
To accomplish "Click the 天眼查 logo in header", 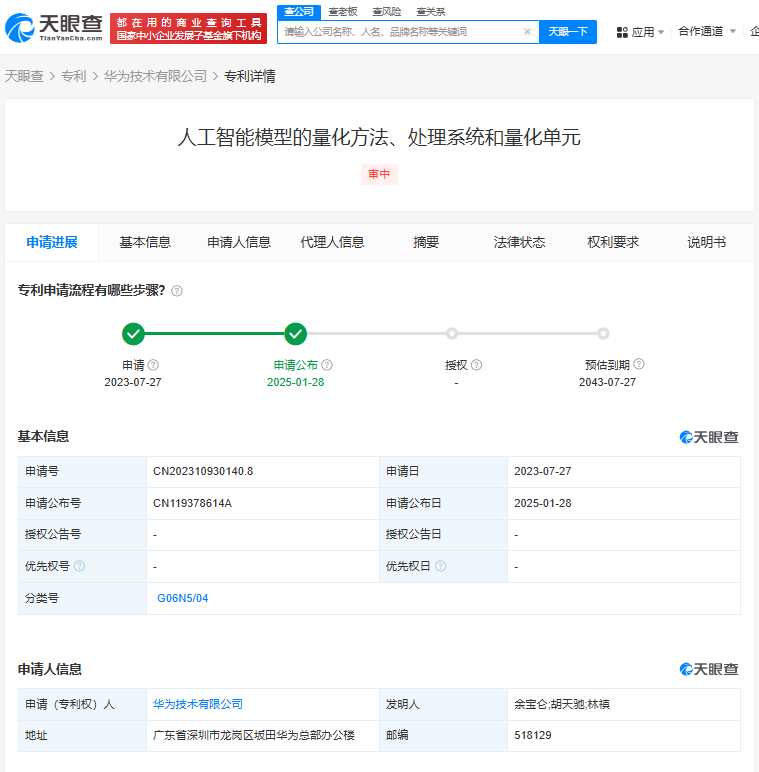I will (x=55, y=27).
